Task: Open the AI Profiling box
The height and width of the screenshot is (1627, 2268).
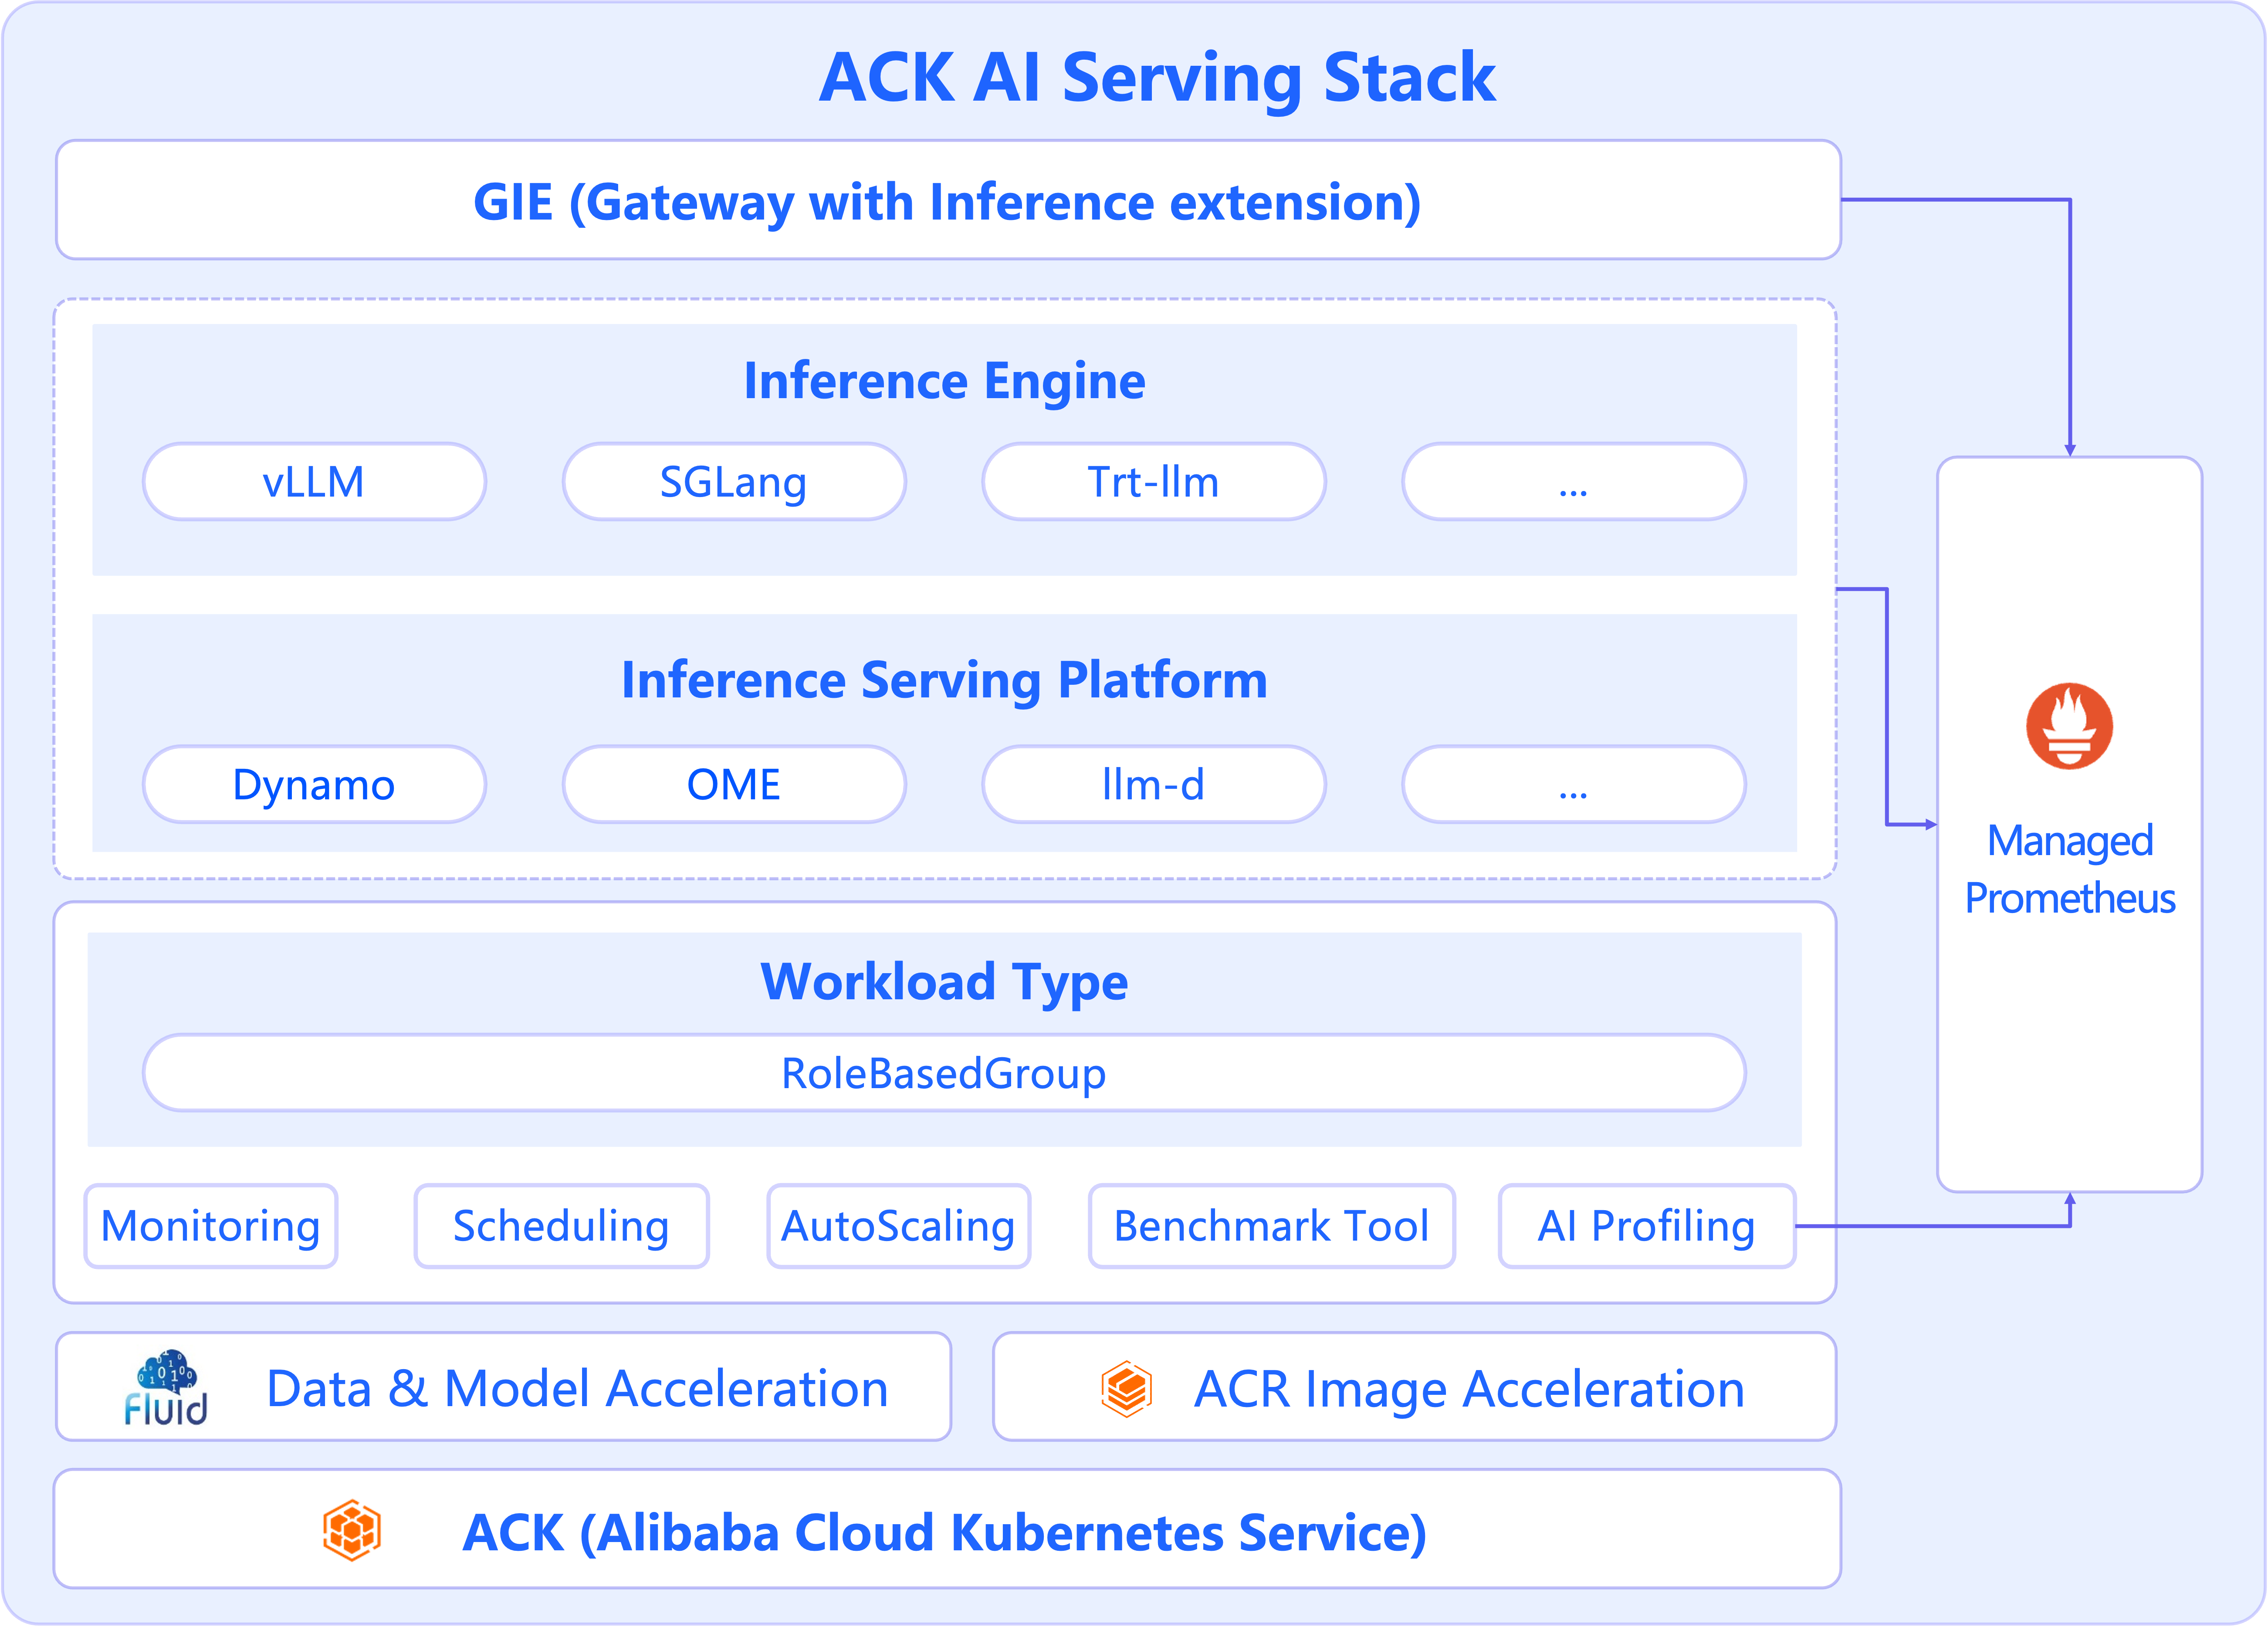Action: pyautogui.click(x=1646, y=1226)
